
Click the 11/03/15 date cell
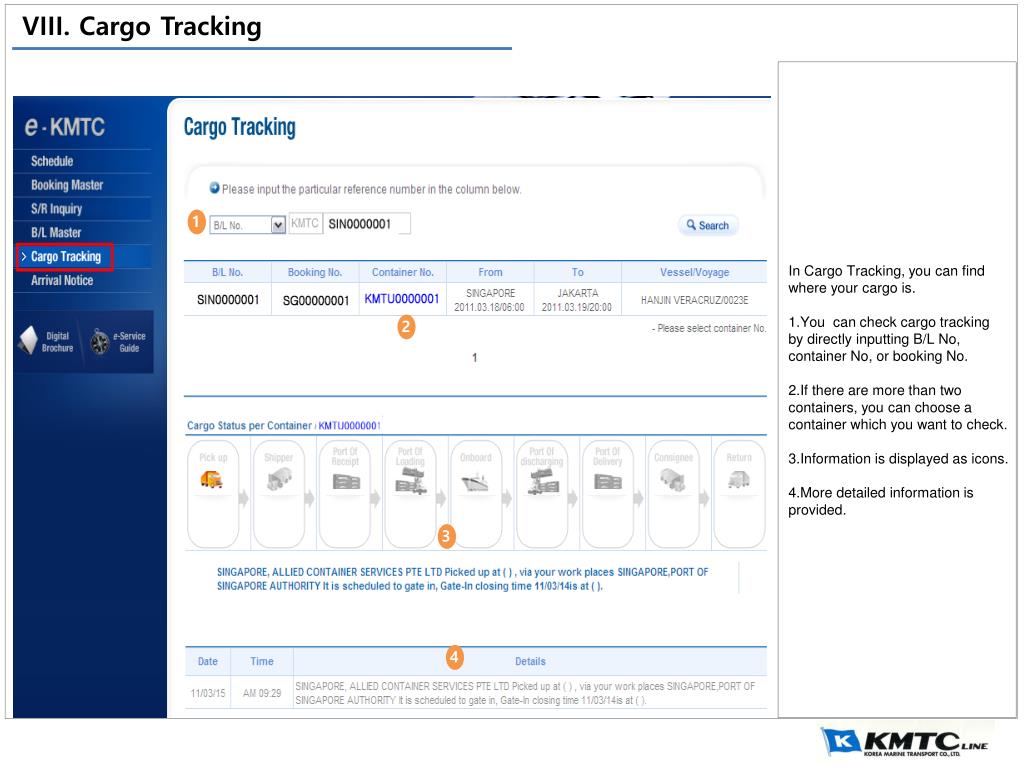point(208,693)
